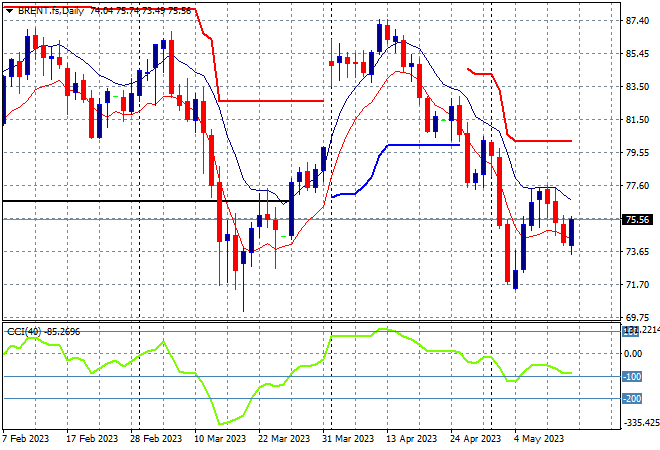
Task: Select the thick blue flat support line
Action: pyautogui.click(x=423, y=145)
